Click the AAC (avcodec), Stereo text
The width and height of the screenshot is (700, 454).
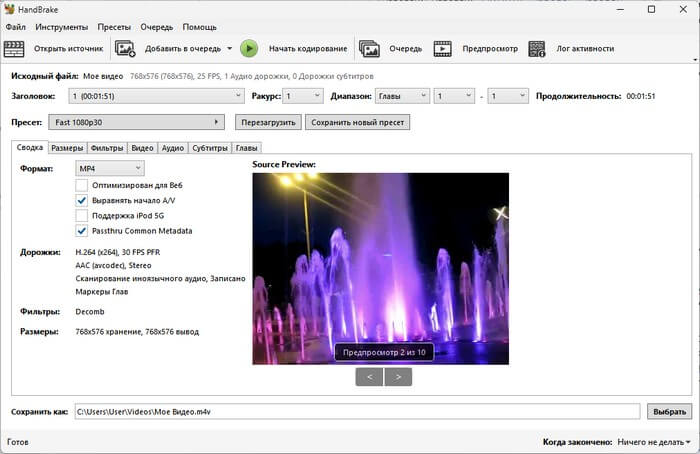pyautogui.click(x=113, y=265)
